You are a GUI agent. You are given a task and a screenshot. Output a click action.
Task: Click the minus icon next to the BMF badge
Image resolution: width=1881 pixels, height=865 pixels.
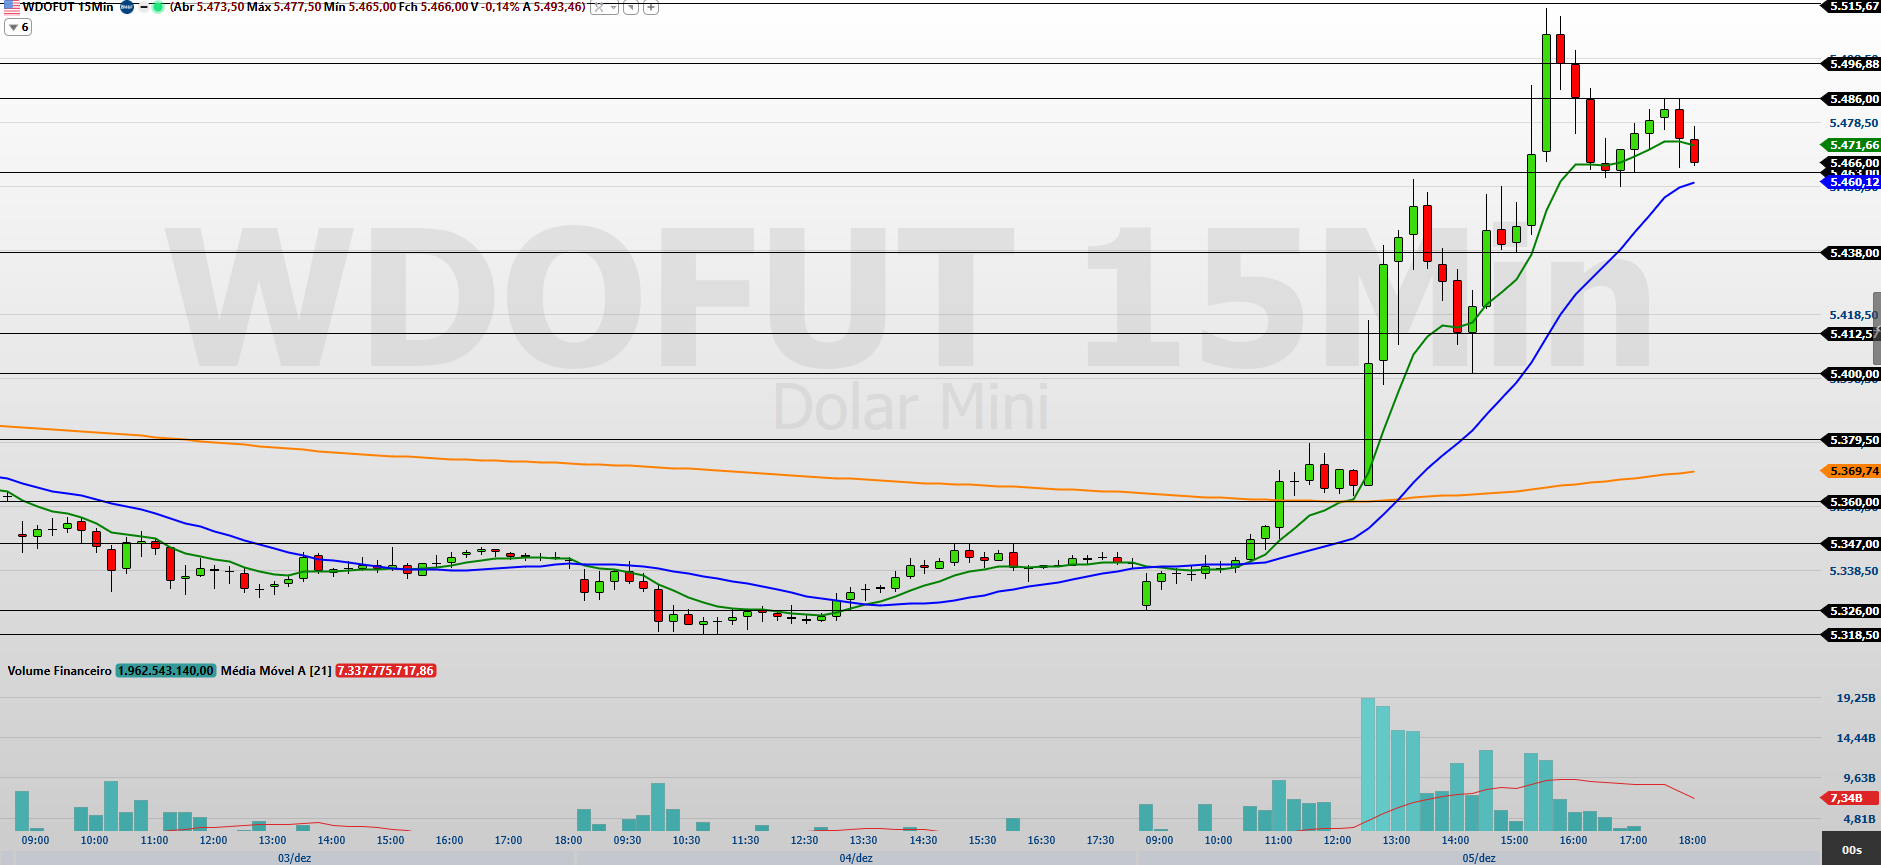click(143, 7)
